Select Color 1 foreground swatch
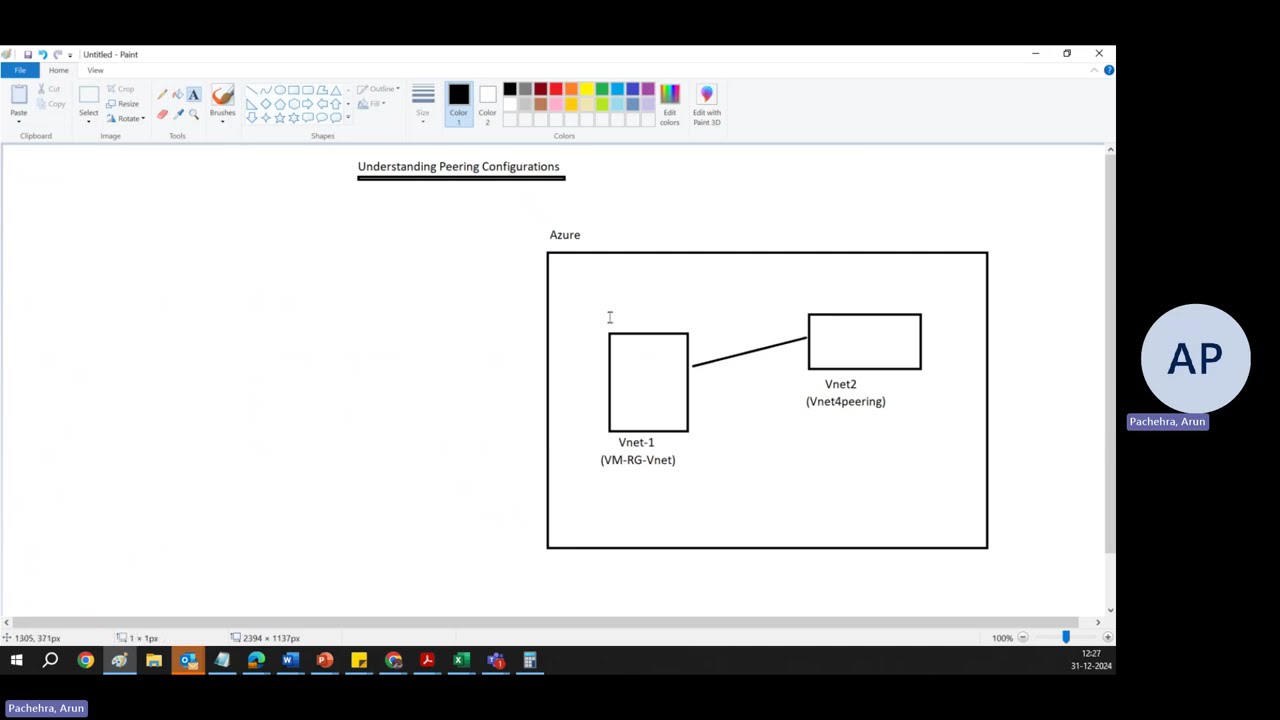 (458, 104)
